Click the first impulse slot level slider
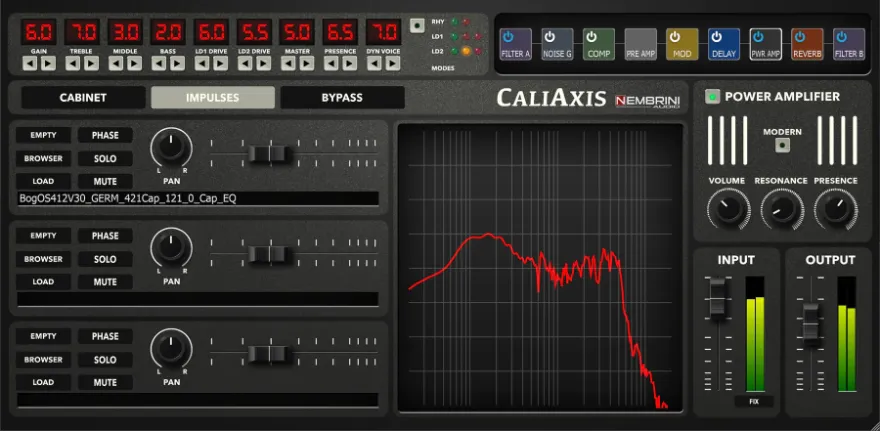The image size is (880, 431). click(270, 153)
